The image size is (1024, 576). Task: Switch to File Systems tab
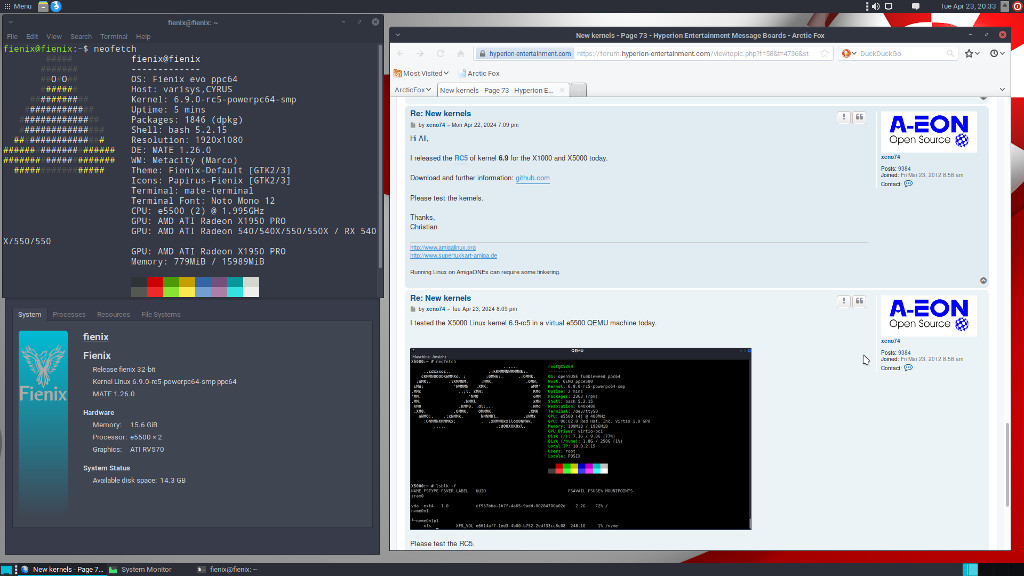click(x=161, y=314)
